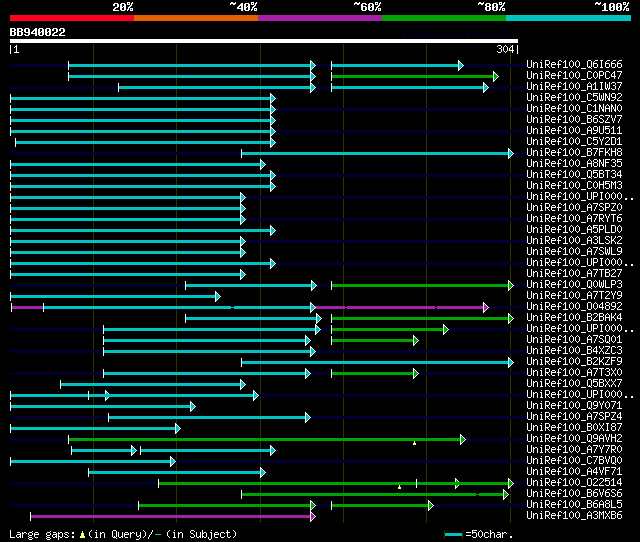Viewport: 640px width, 542px height.
Task: Click the white query sequence bar
Action: pos(264,41)
